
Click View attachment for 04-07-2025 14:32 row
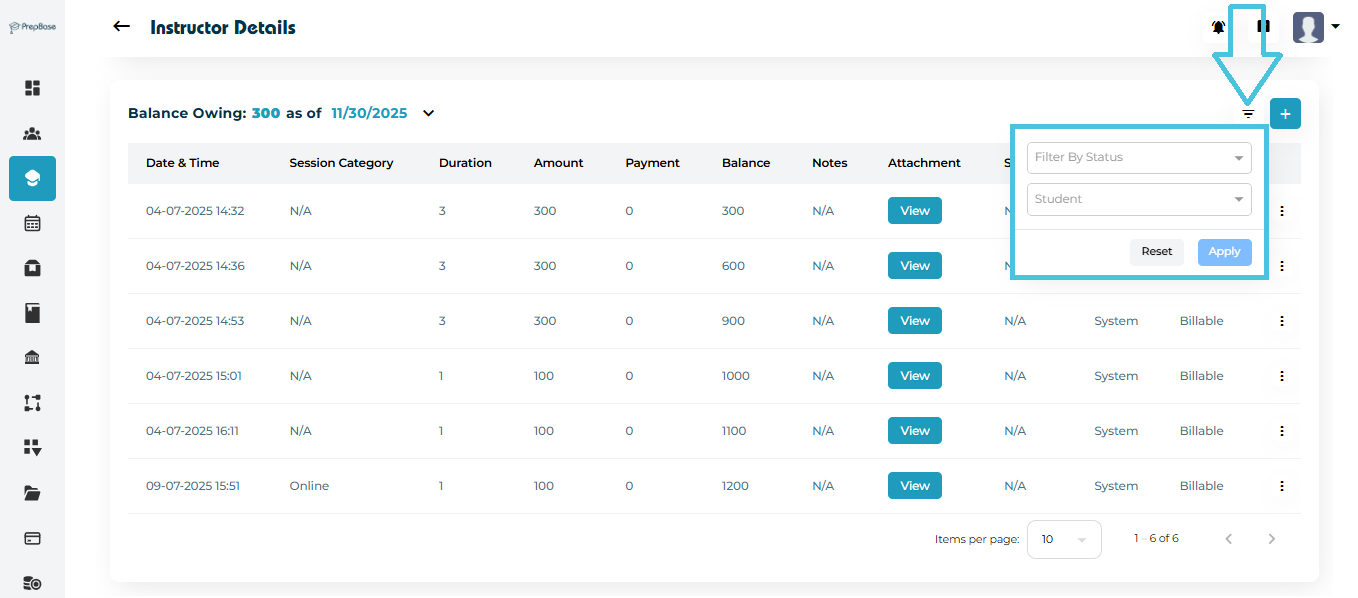(914, 211)
